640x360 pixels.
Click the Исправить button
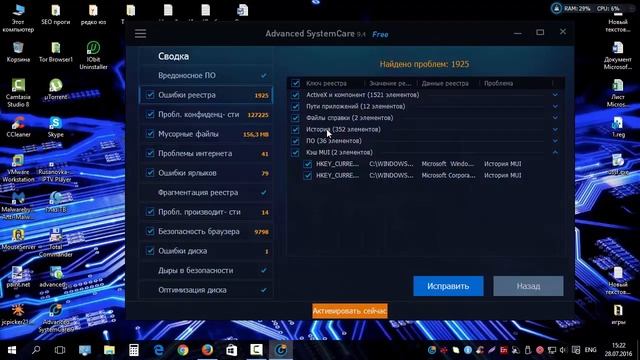click(448, 286)
